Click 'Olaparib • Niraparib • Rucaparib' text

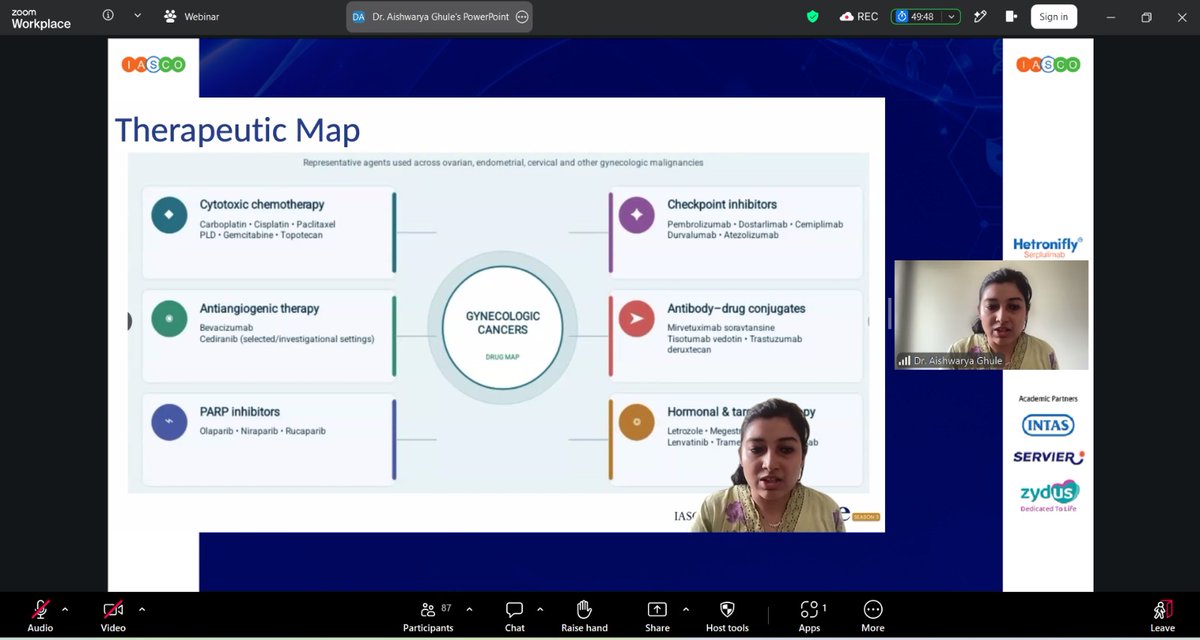coord(262,431)
